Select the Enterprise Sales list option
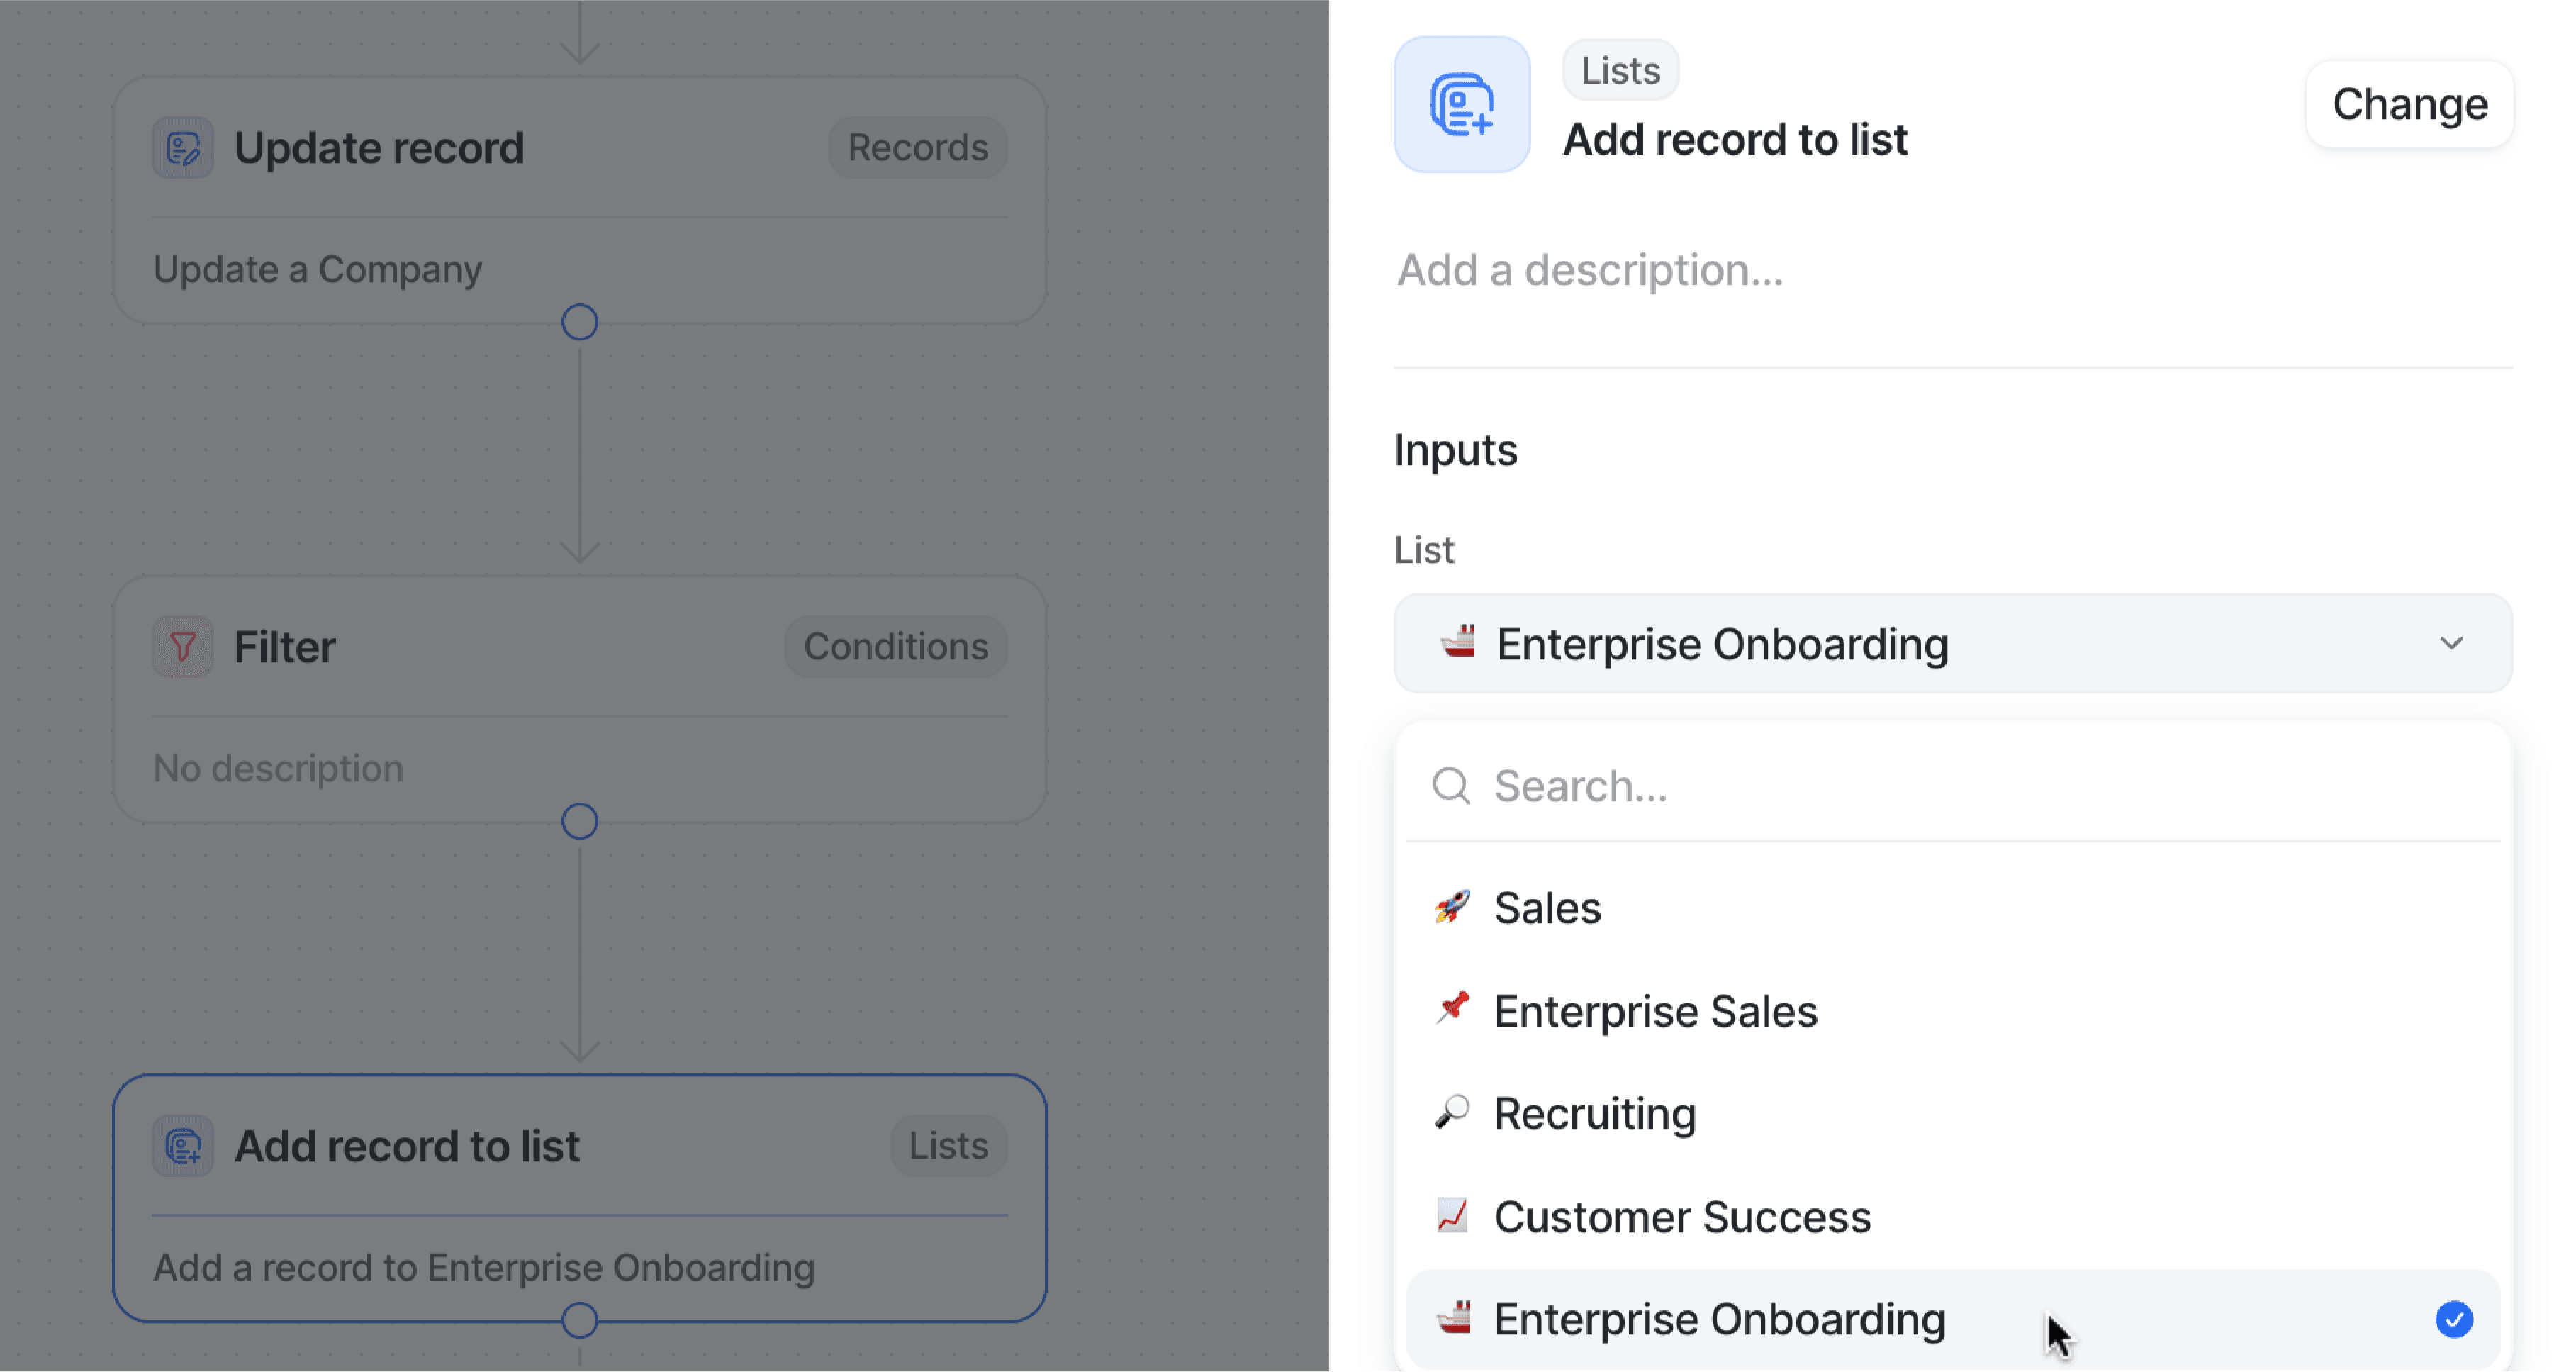The width and height of the screenshot is (2576, 1372). [1953, 1010]
